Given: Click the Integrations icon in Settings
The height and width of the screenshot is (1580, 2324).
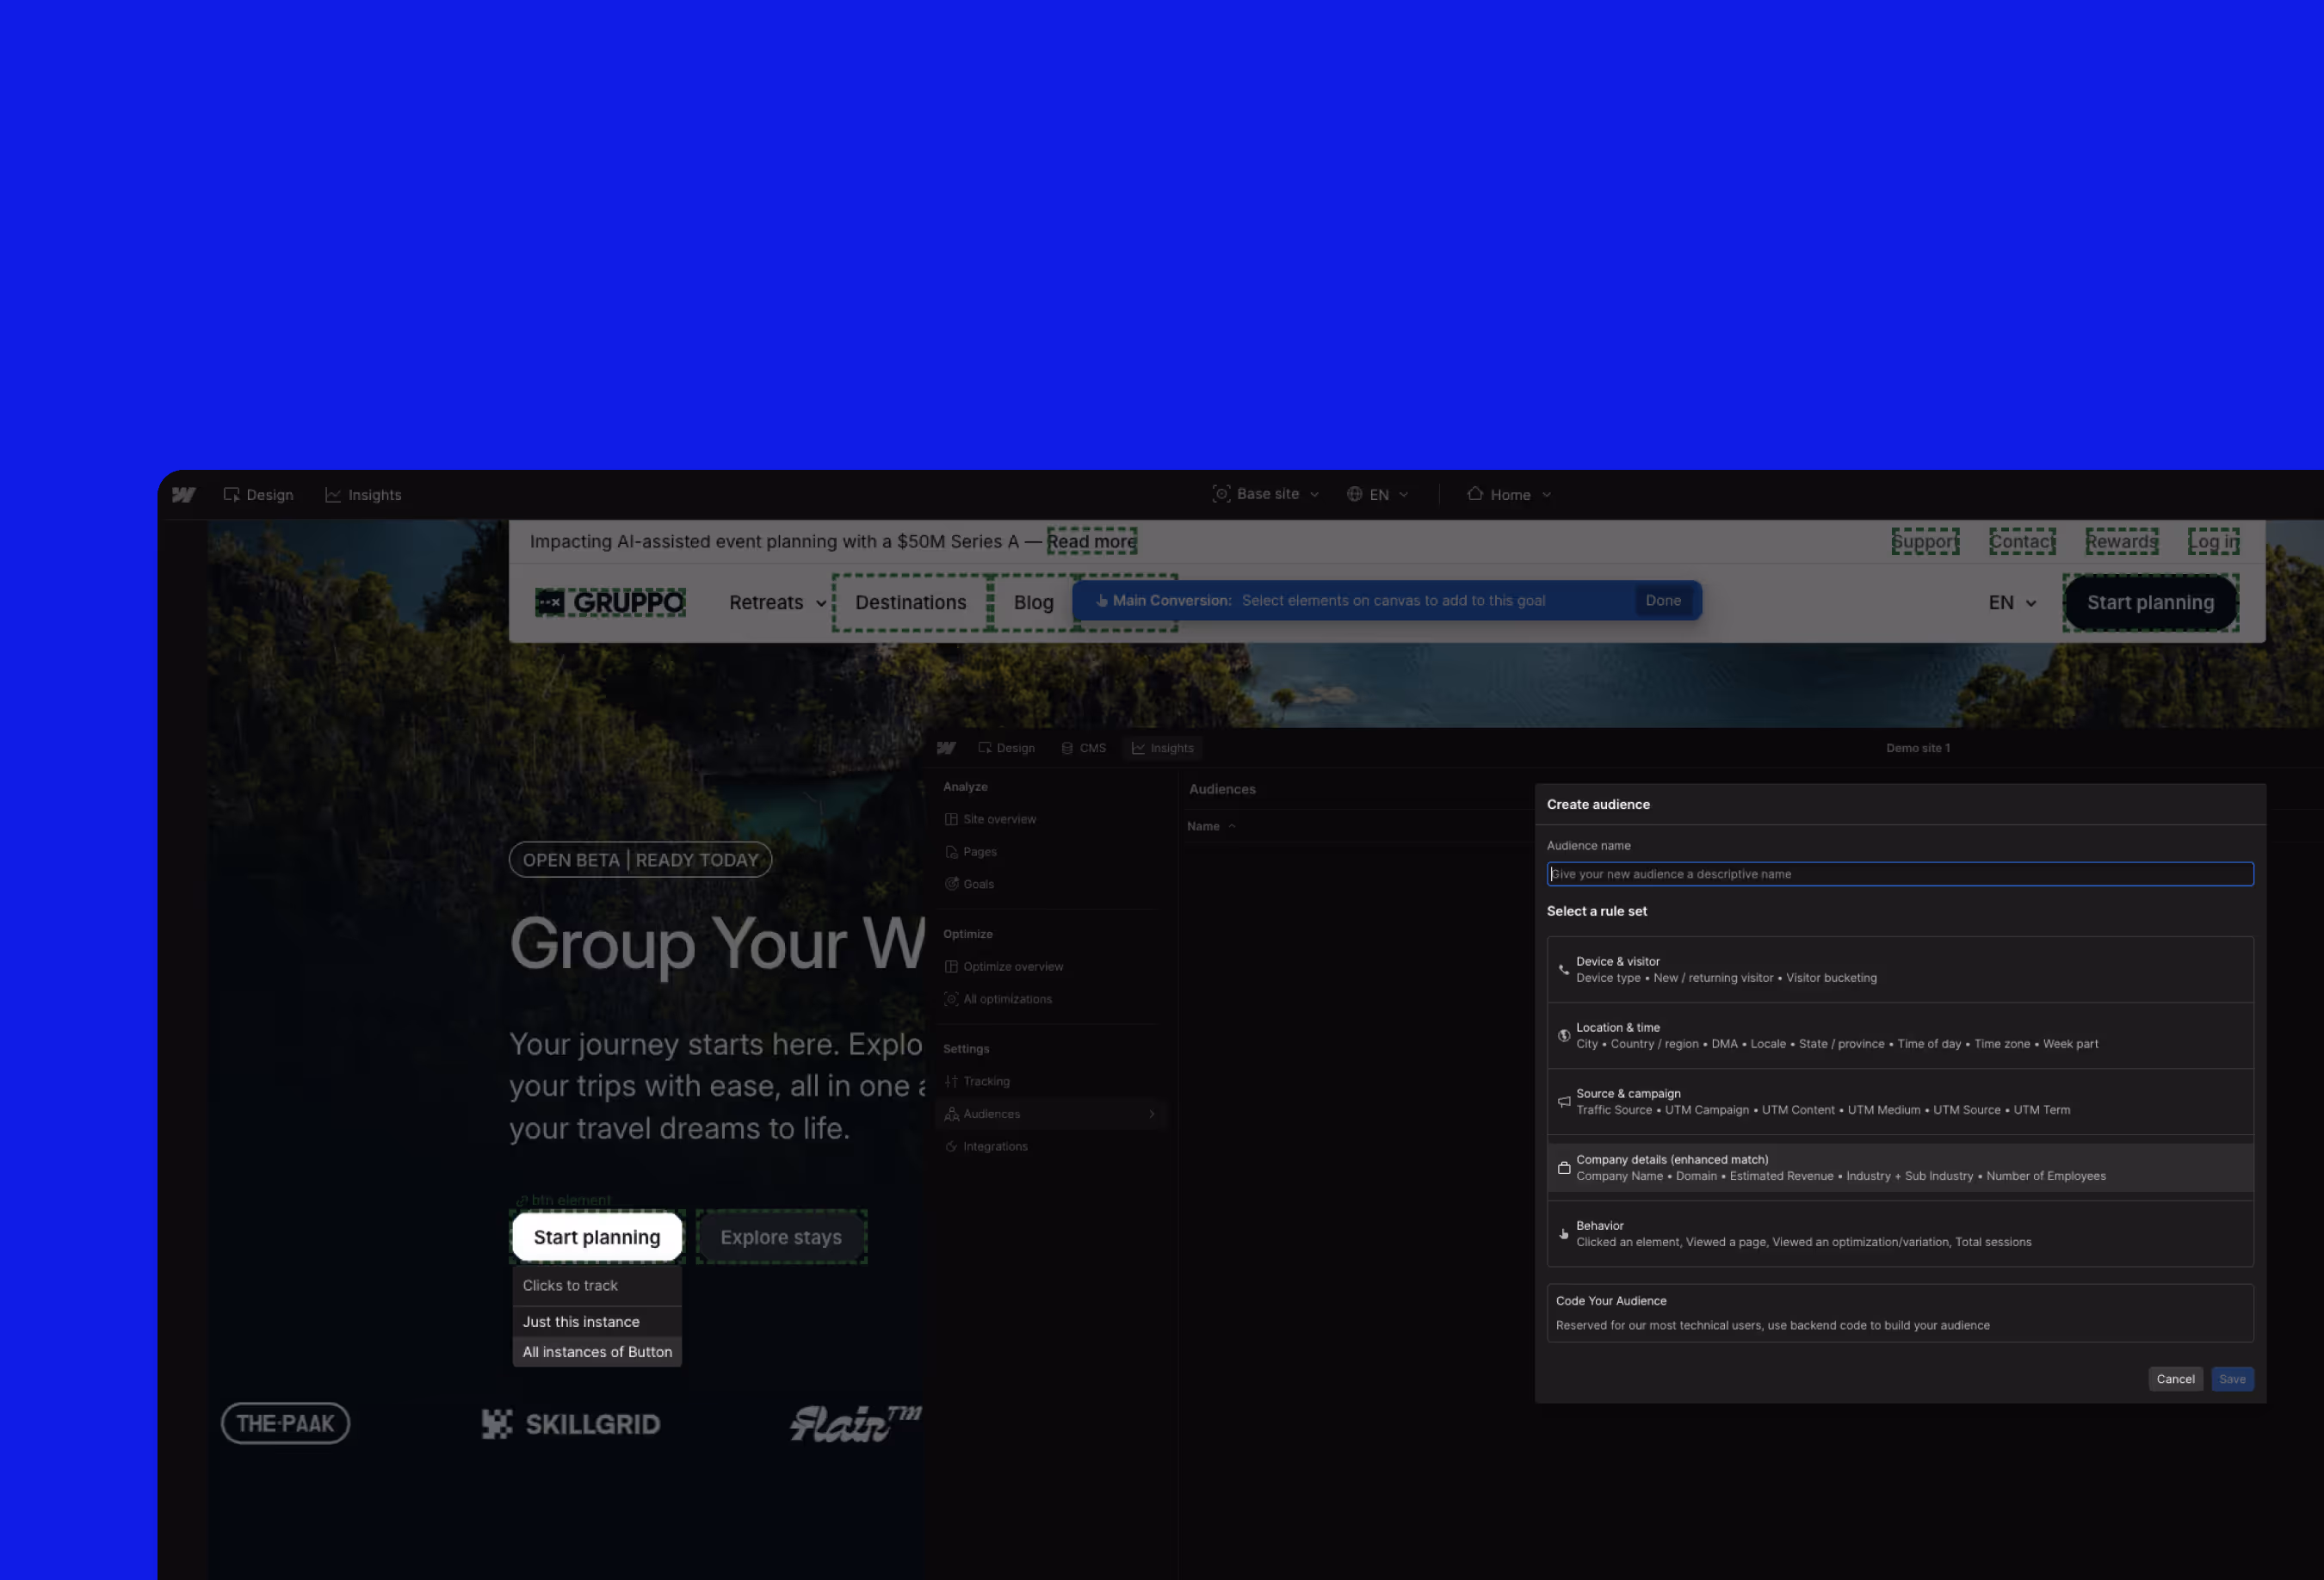Looking at the screenshot, I should pyautogui.click(x=951, y=1146).
